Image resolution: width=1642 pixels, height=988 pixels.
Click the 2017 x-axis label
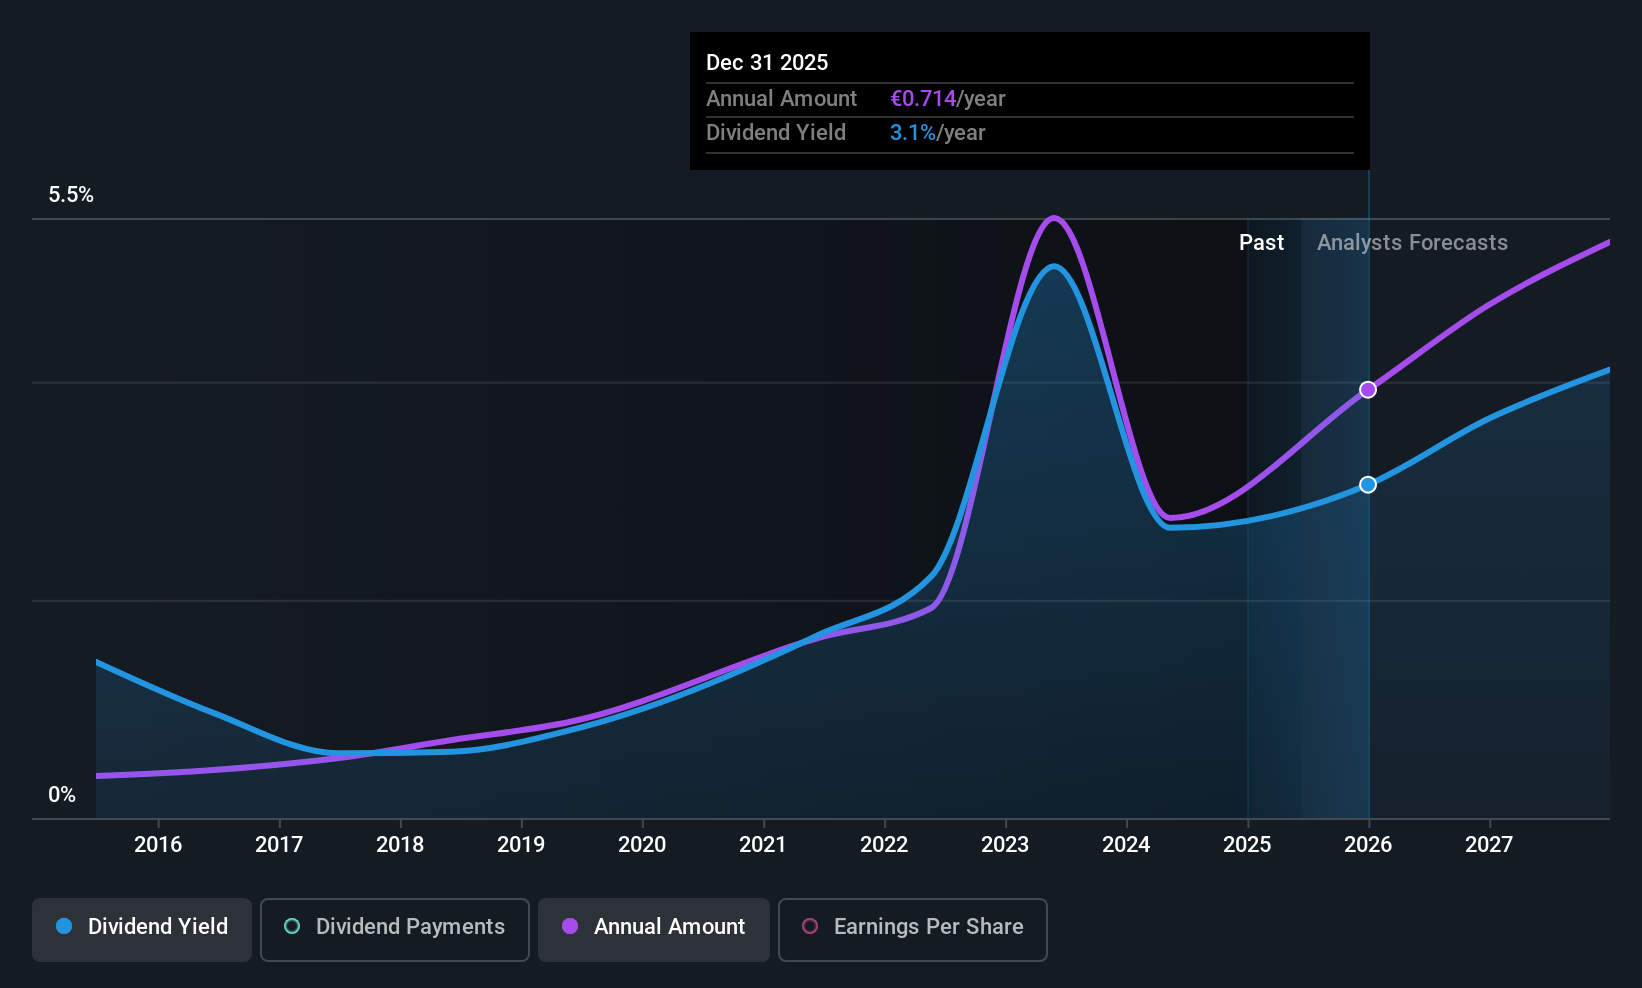(x=279, y=845)
